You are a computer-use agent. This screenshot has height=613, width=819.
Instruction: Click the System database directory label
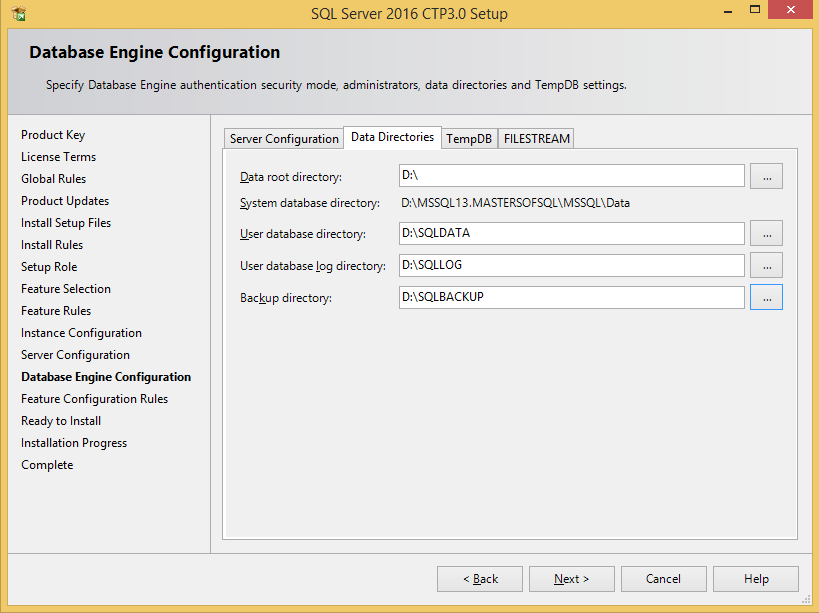pos(310,203)
